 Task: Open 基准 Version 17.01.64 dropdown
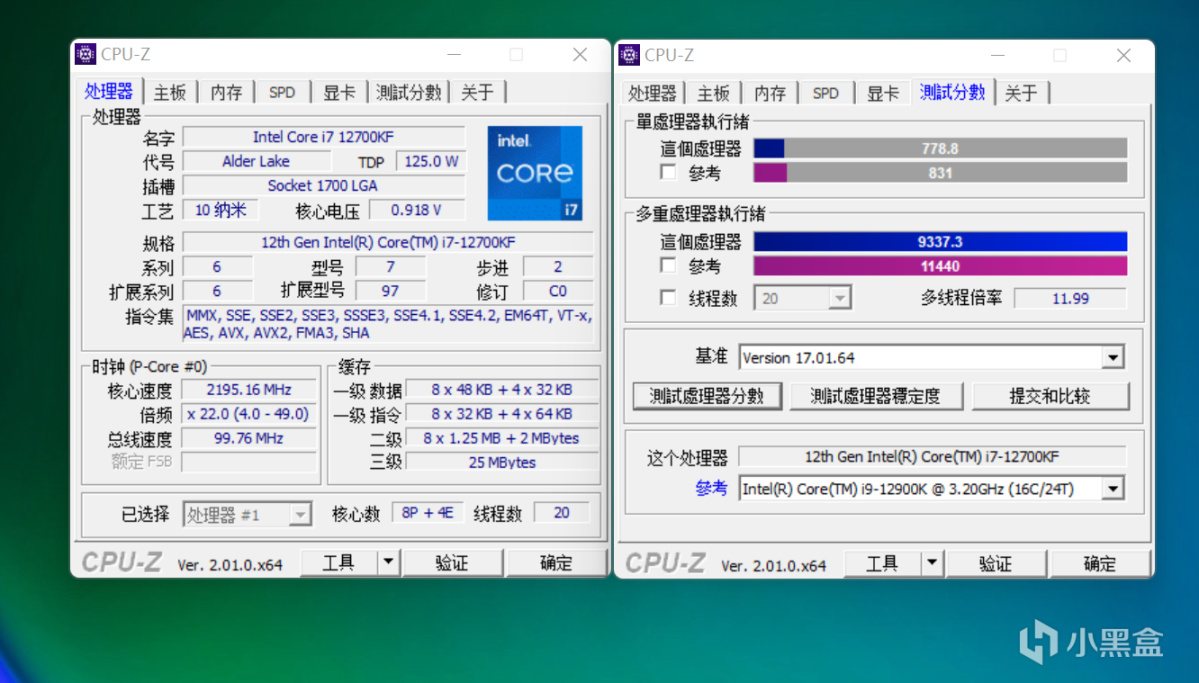(x=931, y=357)
